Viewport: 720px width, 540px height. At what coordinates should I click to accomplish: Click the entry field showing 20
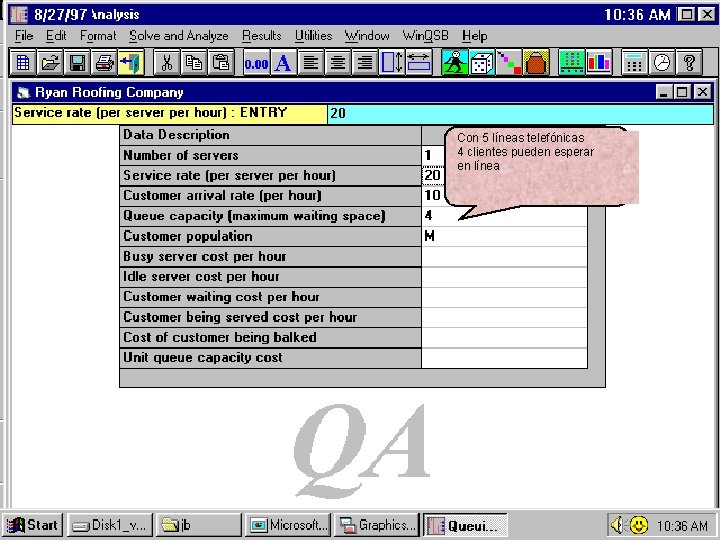(x=521, y=114)
